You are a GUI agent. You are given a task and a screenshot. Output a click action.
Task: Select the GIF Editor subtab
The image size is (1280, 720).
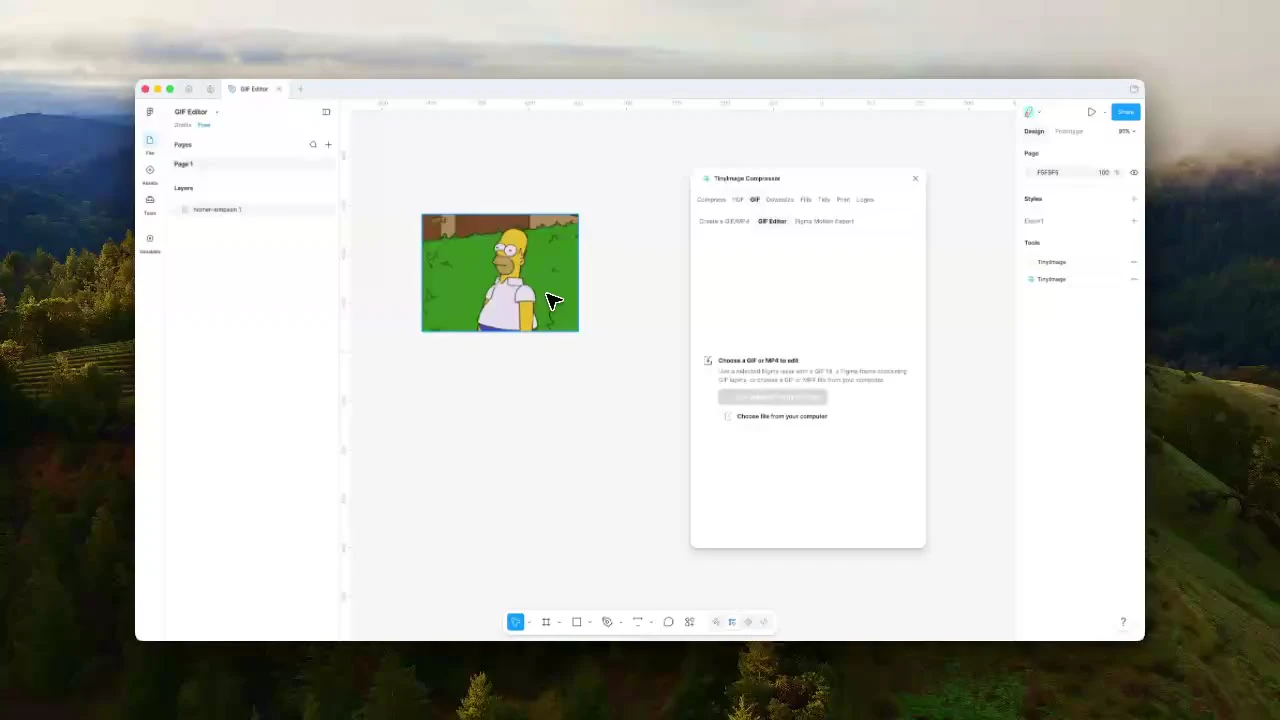(x=772, y=221)
